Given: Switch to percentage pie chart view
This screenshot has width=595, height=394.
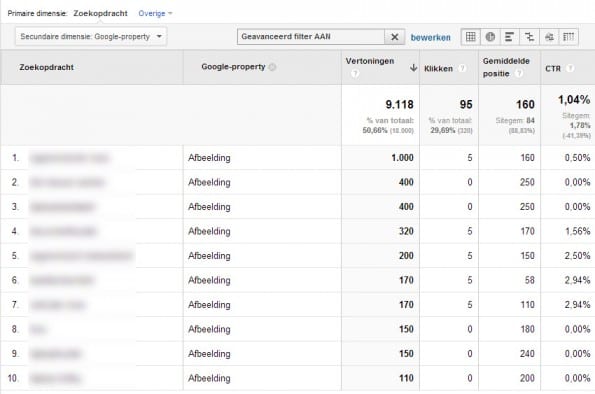Looking at the screenshot, I should tap(490, 37).
